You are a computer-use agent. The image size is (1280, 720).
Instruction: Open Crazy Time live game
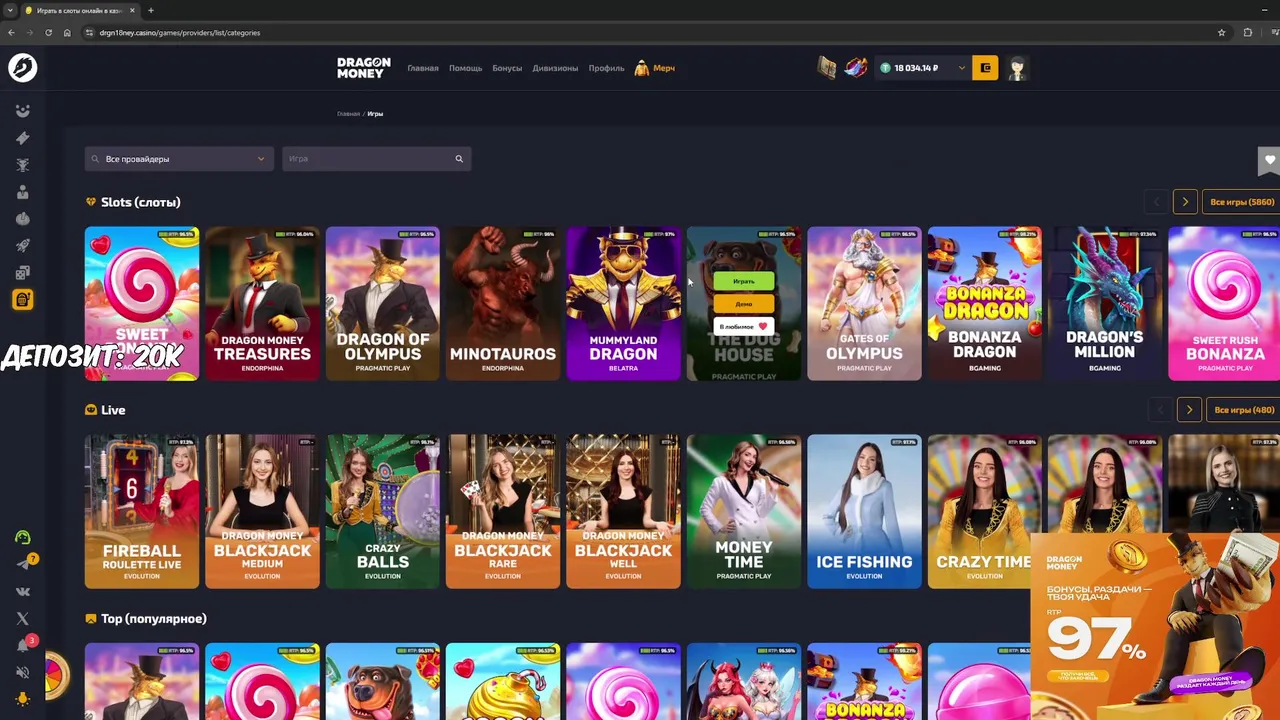pyautogui.click(x=984, y=512)
